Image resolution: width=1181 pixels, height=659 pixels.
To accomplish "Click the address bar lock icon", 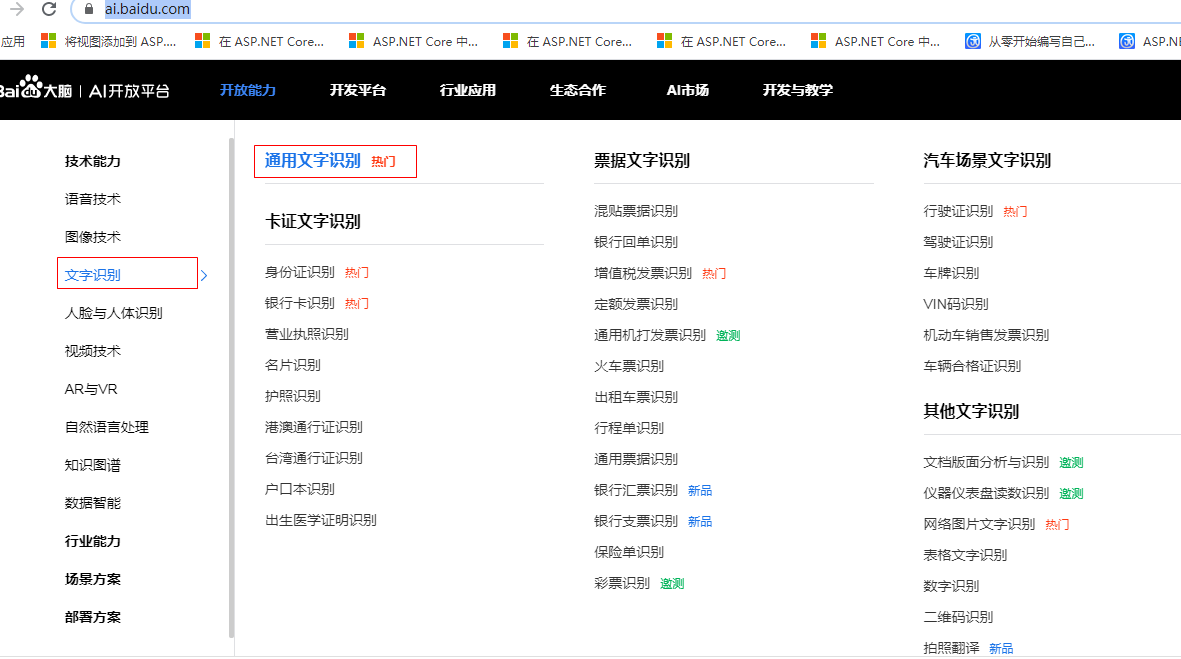I will [x=89, y=9].
